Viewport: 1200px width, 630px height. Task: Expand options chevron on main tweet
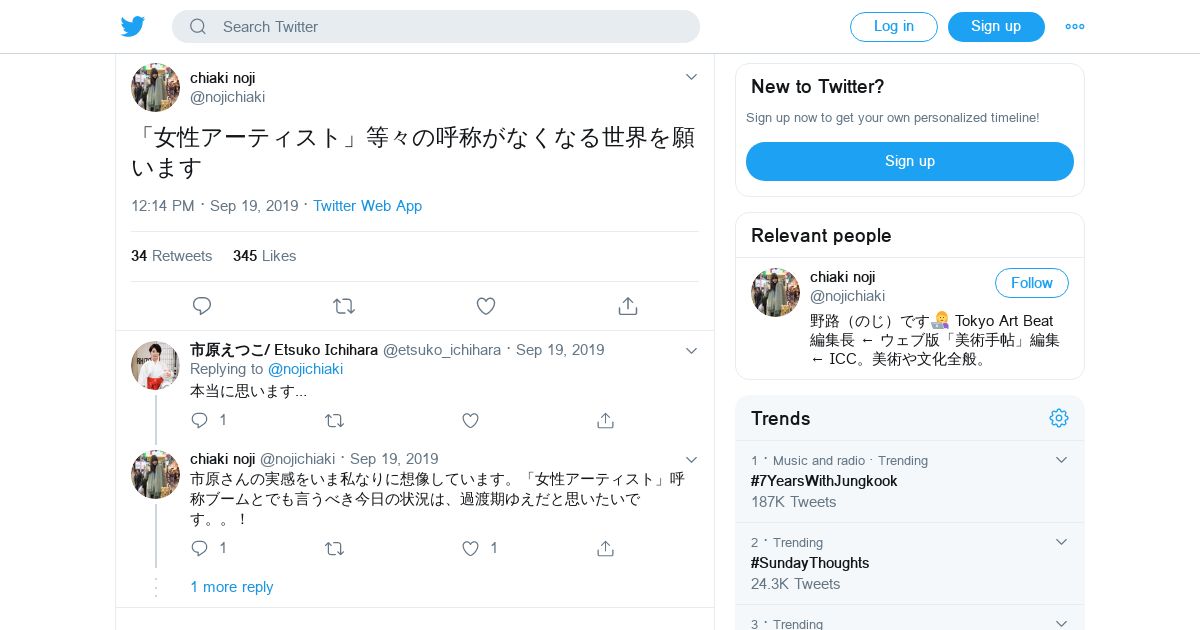(x=691, y=77)
